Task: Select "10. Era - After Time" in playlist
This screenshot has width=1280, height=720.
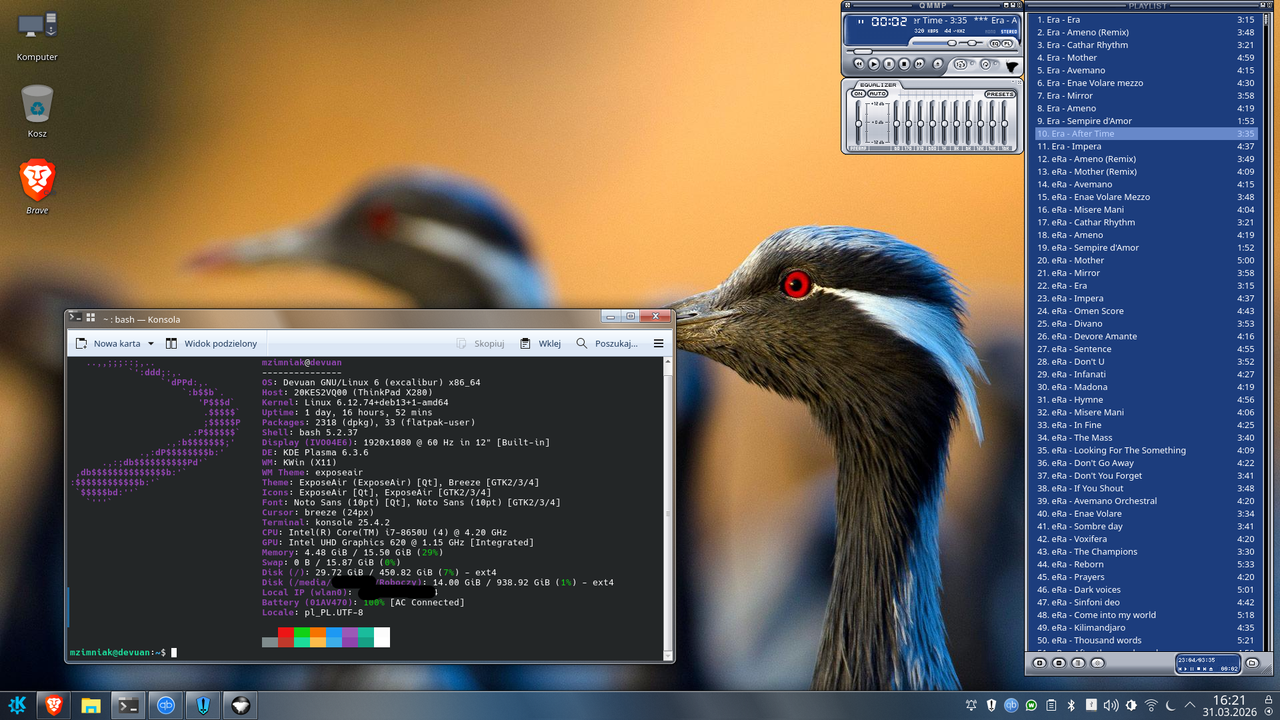Action: tap(1145, 134)
